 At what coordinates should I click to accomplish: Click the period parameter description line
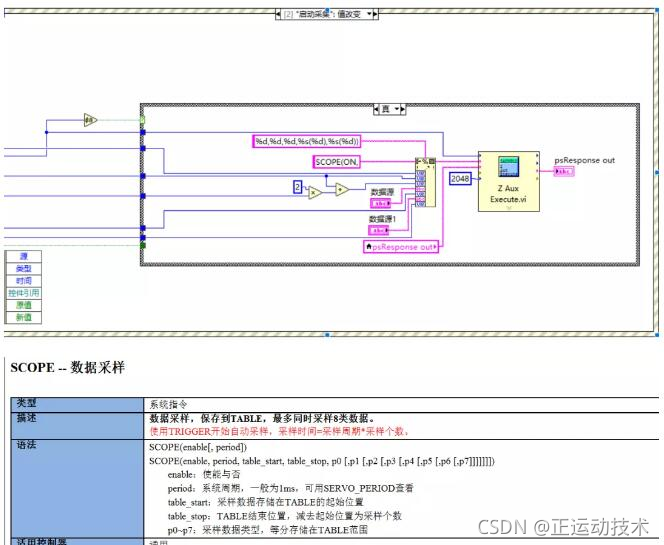290,488
